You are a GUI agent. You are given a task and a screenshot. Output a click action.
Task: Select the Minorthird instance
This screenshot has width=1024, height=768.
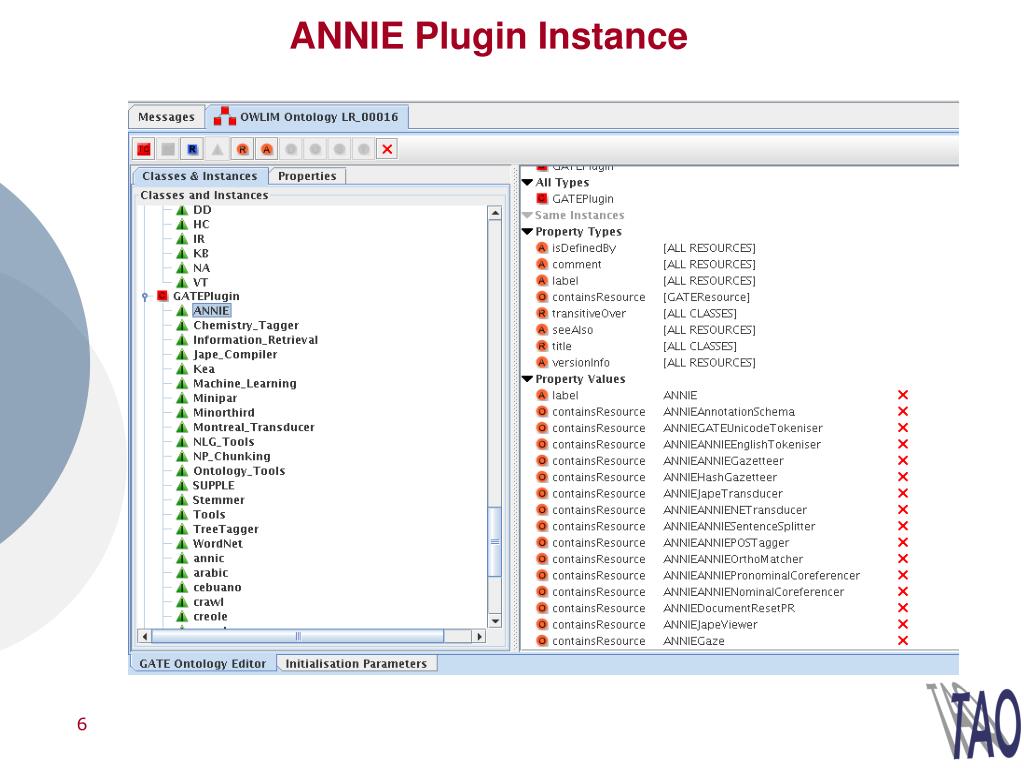pos(223,413)
